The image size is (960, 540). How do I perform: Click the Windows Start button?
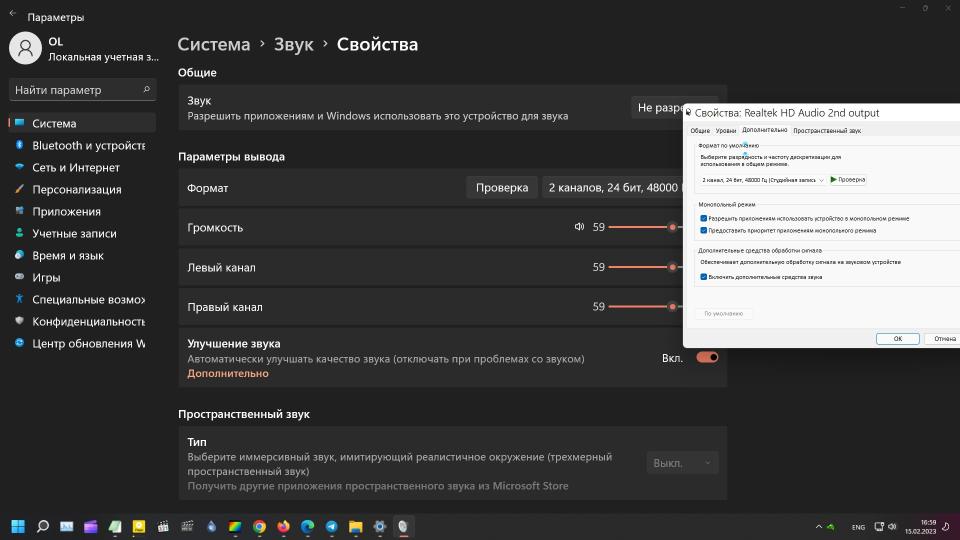[x=18, y=526]
